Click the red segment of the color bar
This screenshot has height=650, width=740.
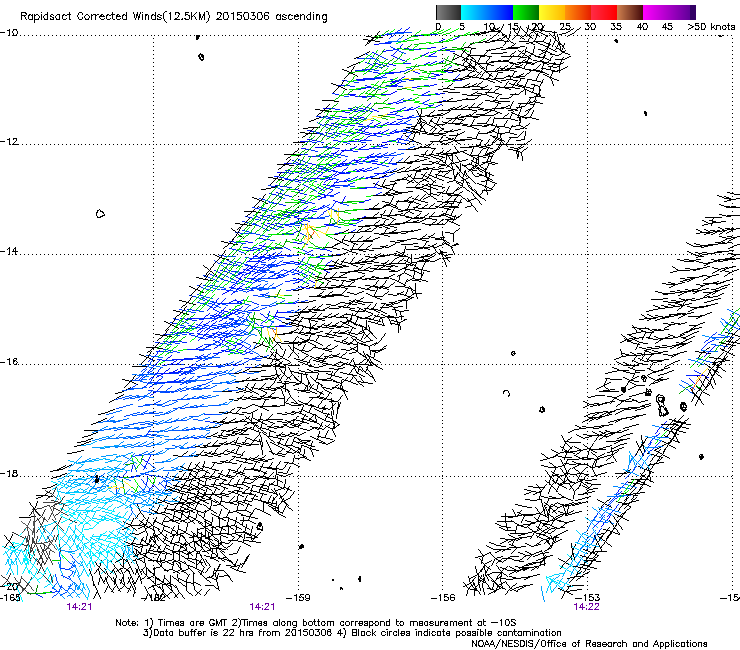pos(604,12)
